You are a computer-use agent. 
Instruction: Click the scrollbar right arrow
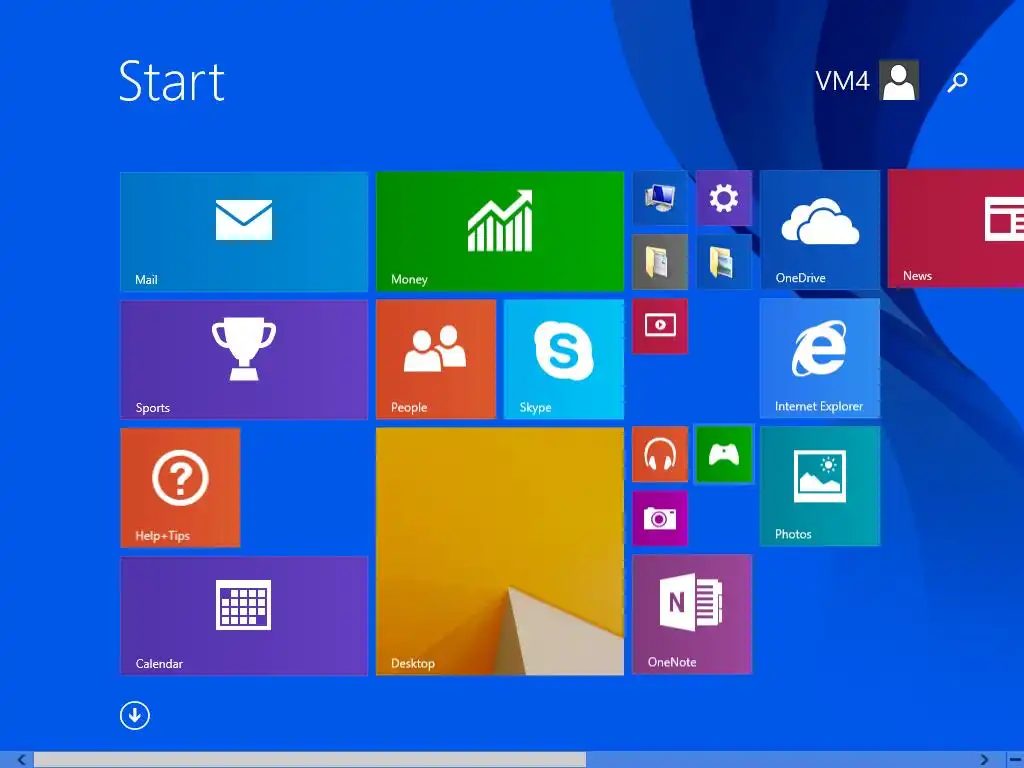click(x=984, y=760)
